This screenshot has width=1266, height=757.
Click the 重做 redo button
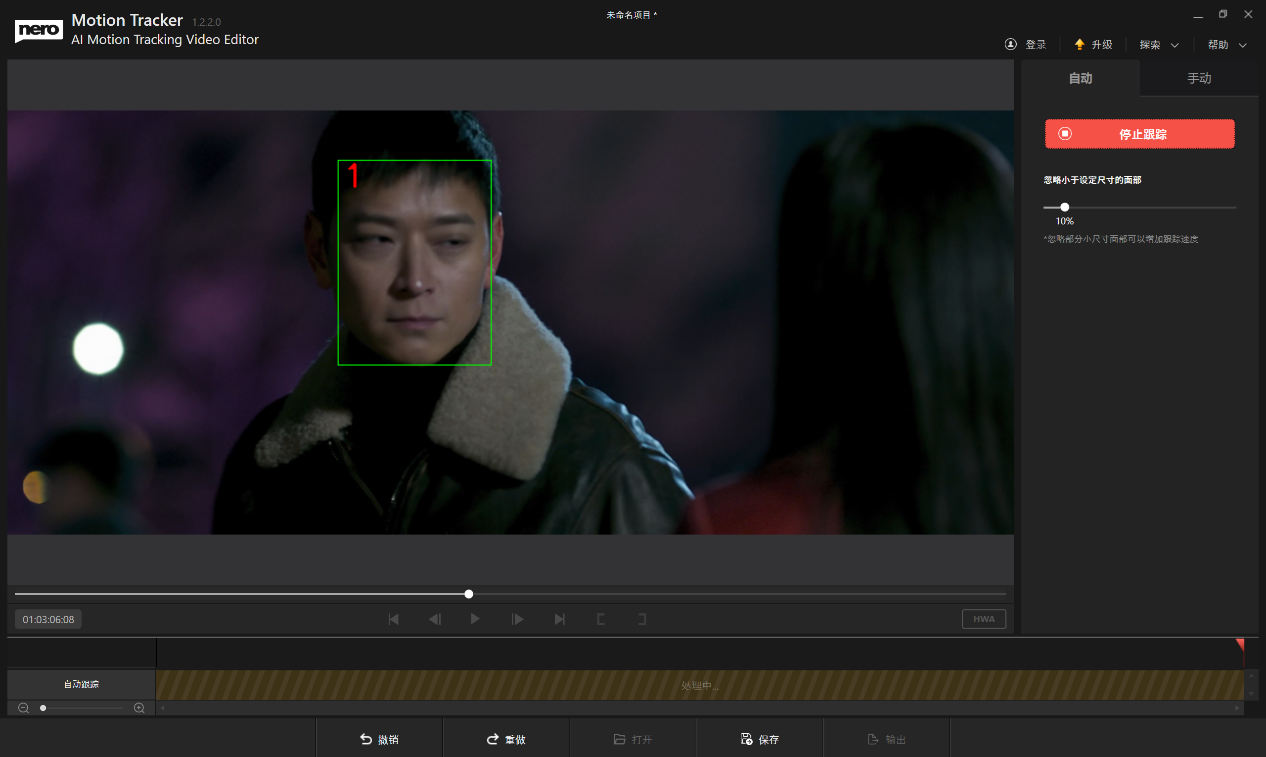point(506,739)
